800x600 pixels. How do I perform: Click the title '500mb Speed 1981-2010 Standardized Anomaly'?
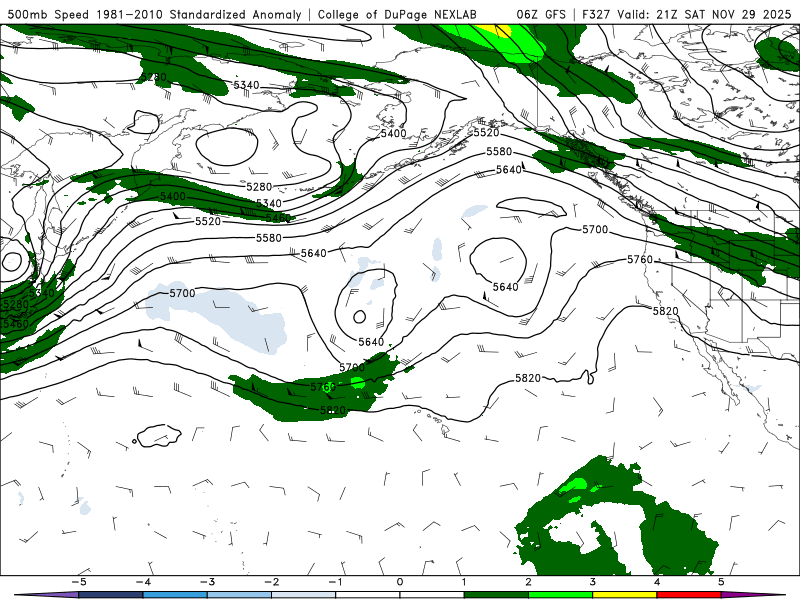coord(155,14)
